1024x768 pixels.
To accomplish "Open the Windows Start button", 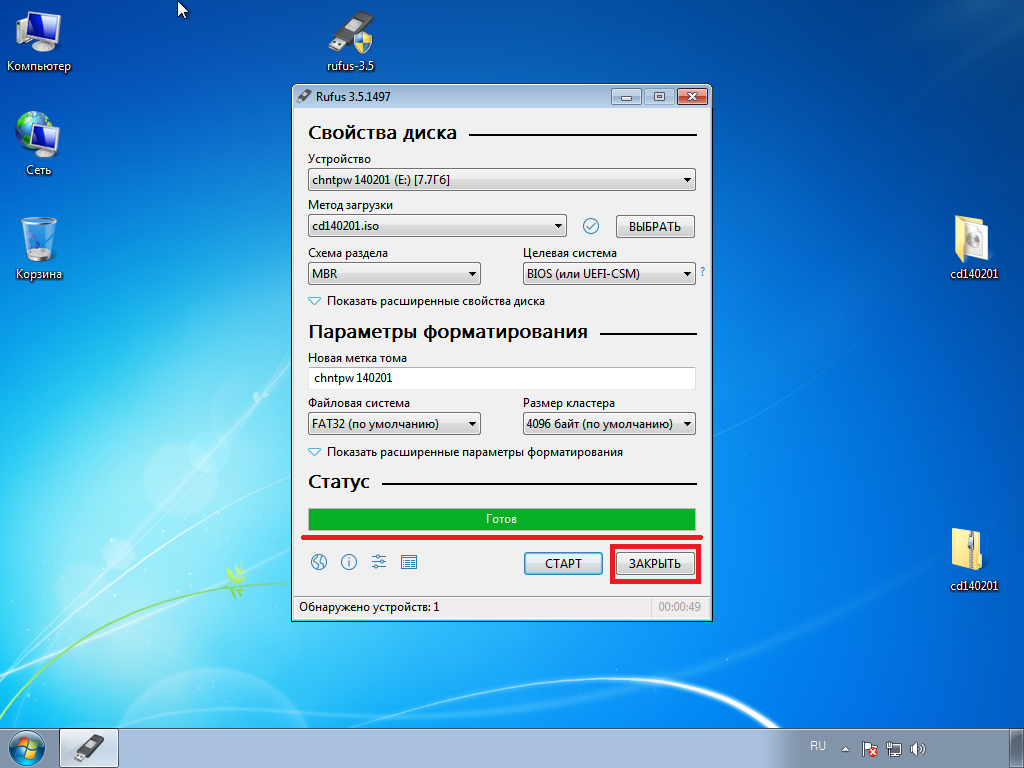I will [x=27, y=748].
